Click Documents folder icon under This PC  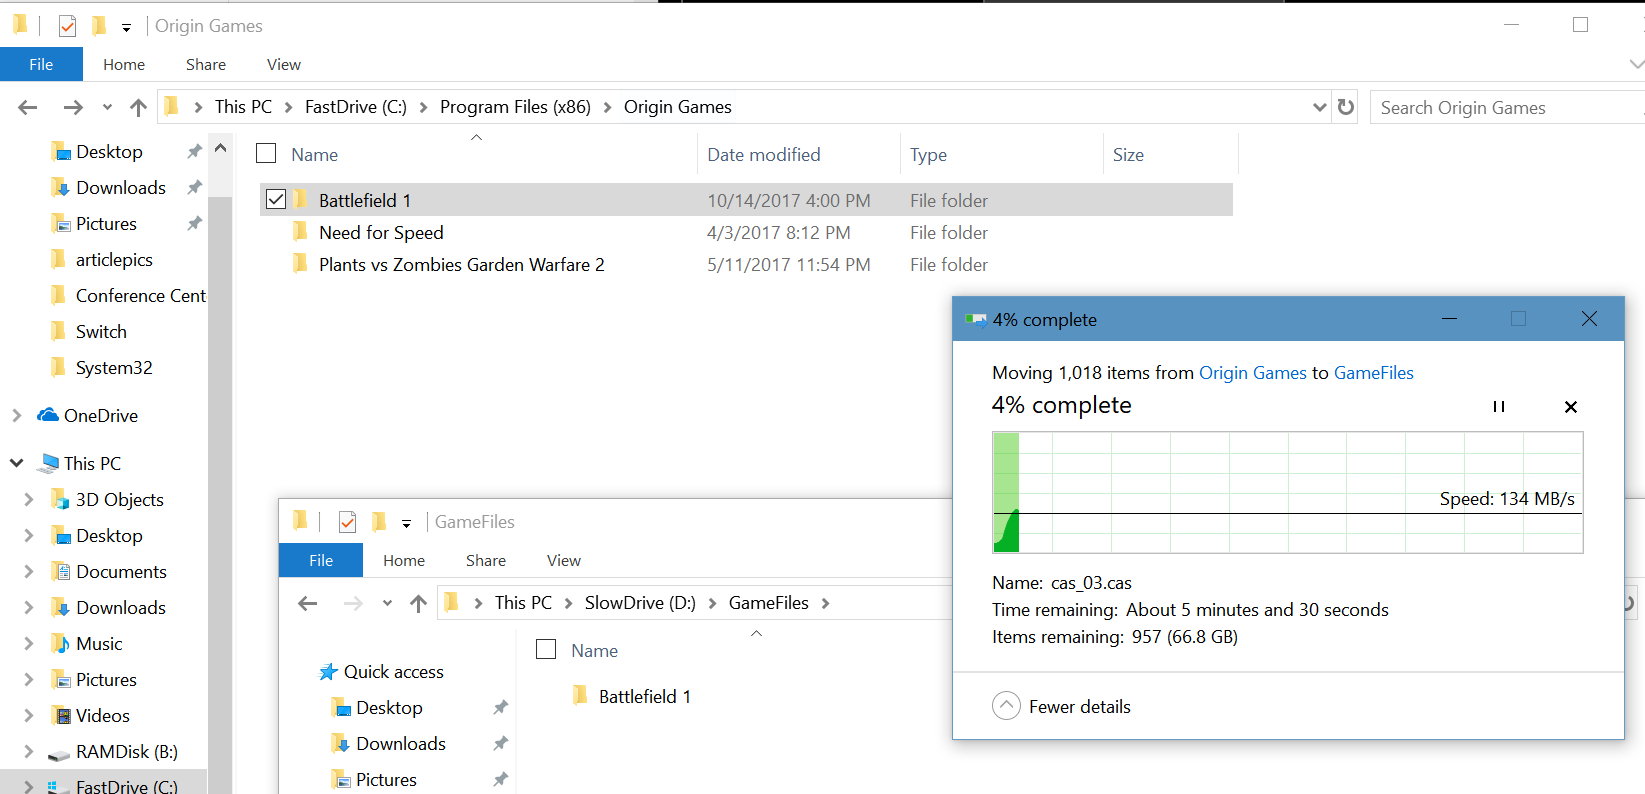[x=61, y=571]
